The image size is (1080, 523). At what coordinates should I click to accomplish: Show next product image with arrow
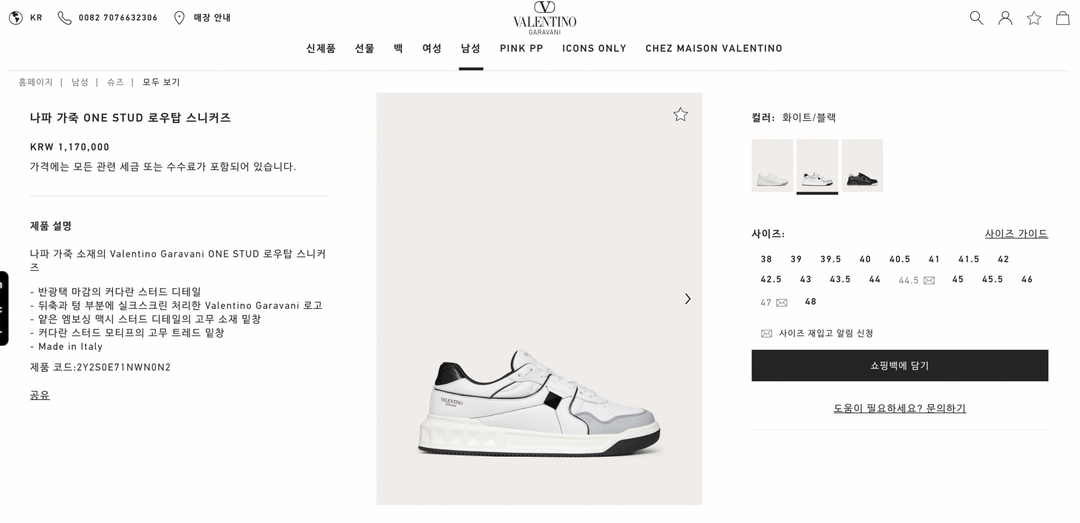point(687,298)
